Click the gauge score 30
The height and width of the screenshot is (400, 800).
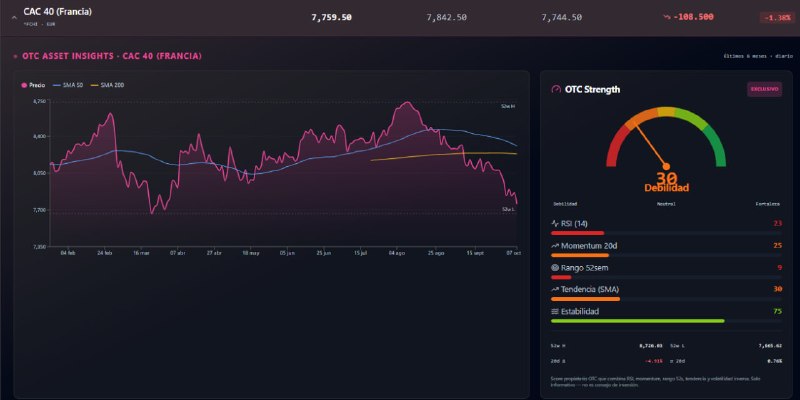pyautogui.click(x=666, y=178)
